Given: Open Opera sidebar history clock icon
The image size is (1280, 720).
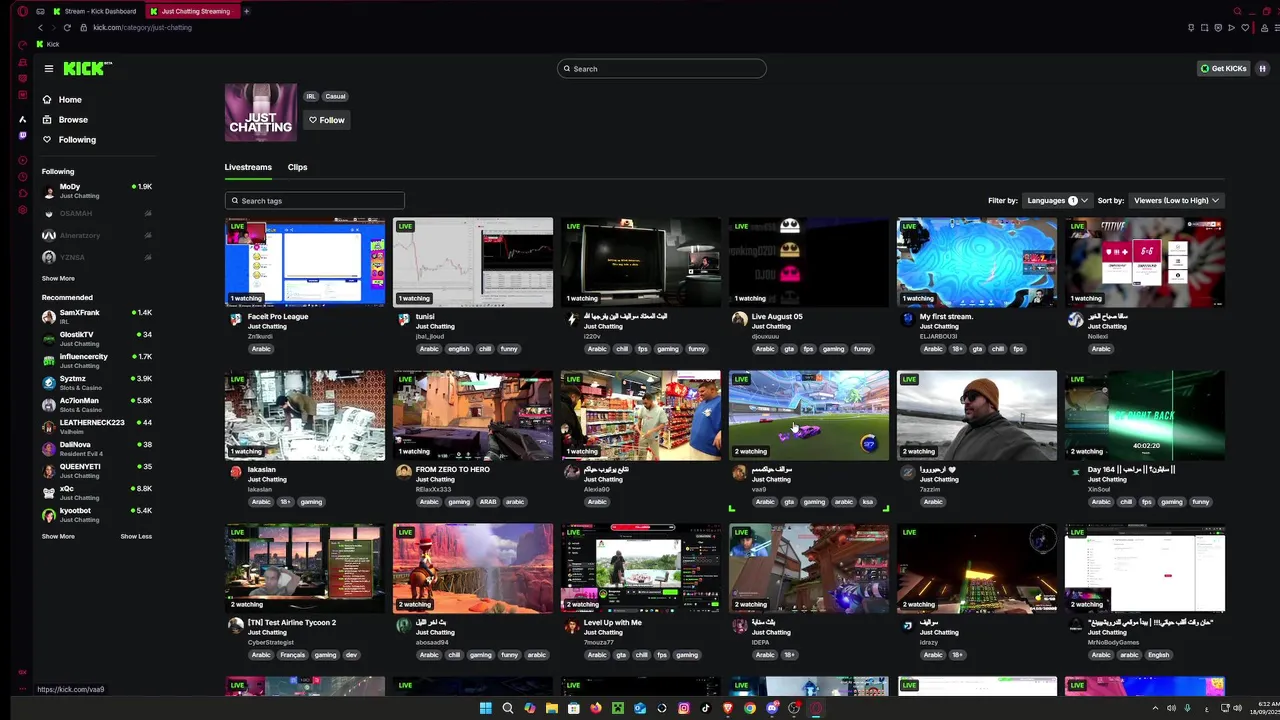Looking at the screenshot, I should pyautogui.click(x=23, y=178).
